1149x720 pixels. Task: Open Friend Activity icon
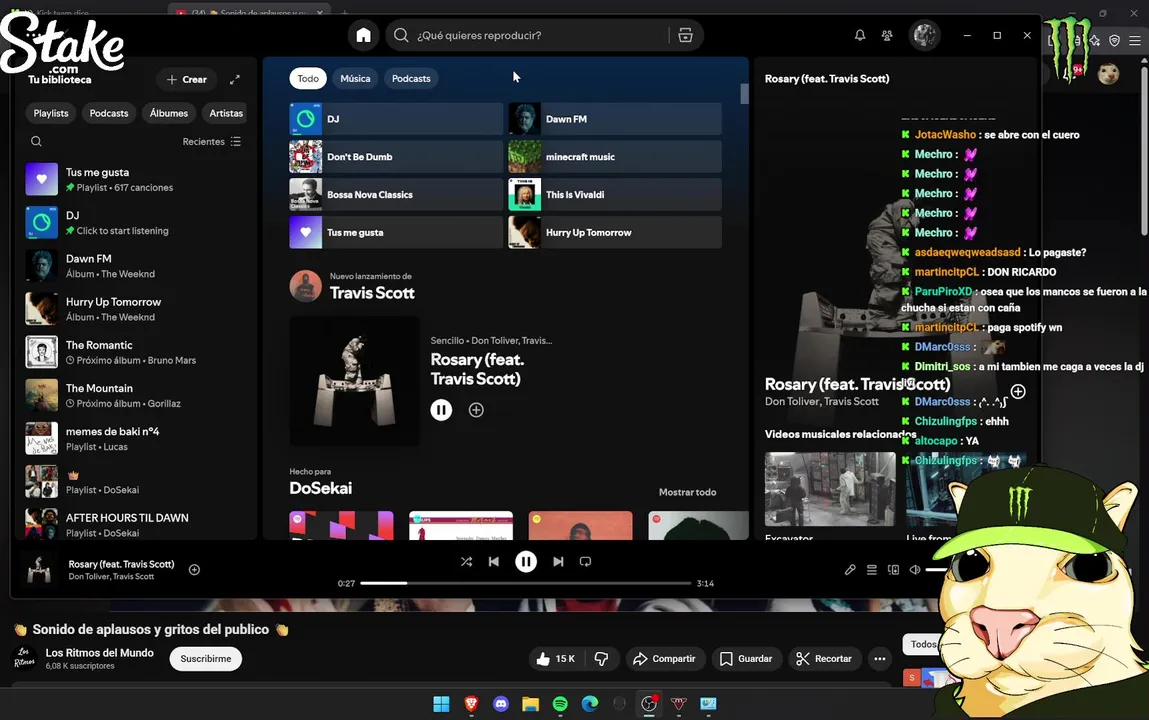point(887,35)
